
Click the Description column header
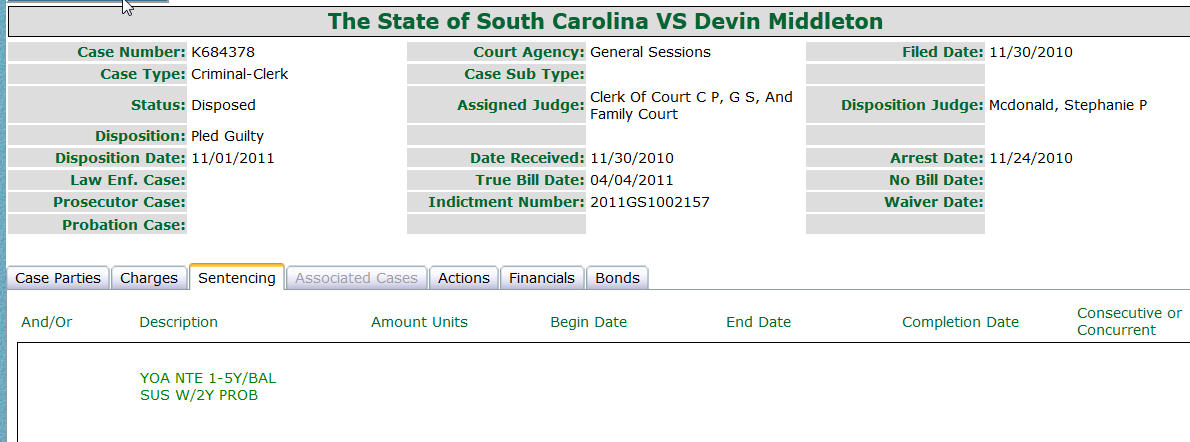point(178,322)
